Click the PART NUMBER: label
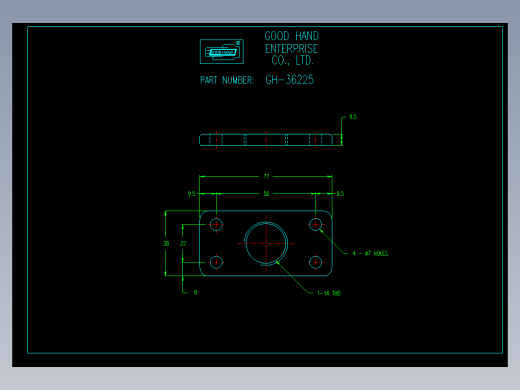The height and width of the screenshot is (390, 520). point(227,80)
